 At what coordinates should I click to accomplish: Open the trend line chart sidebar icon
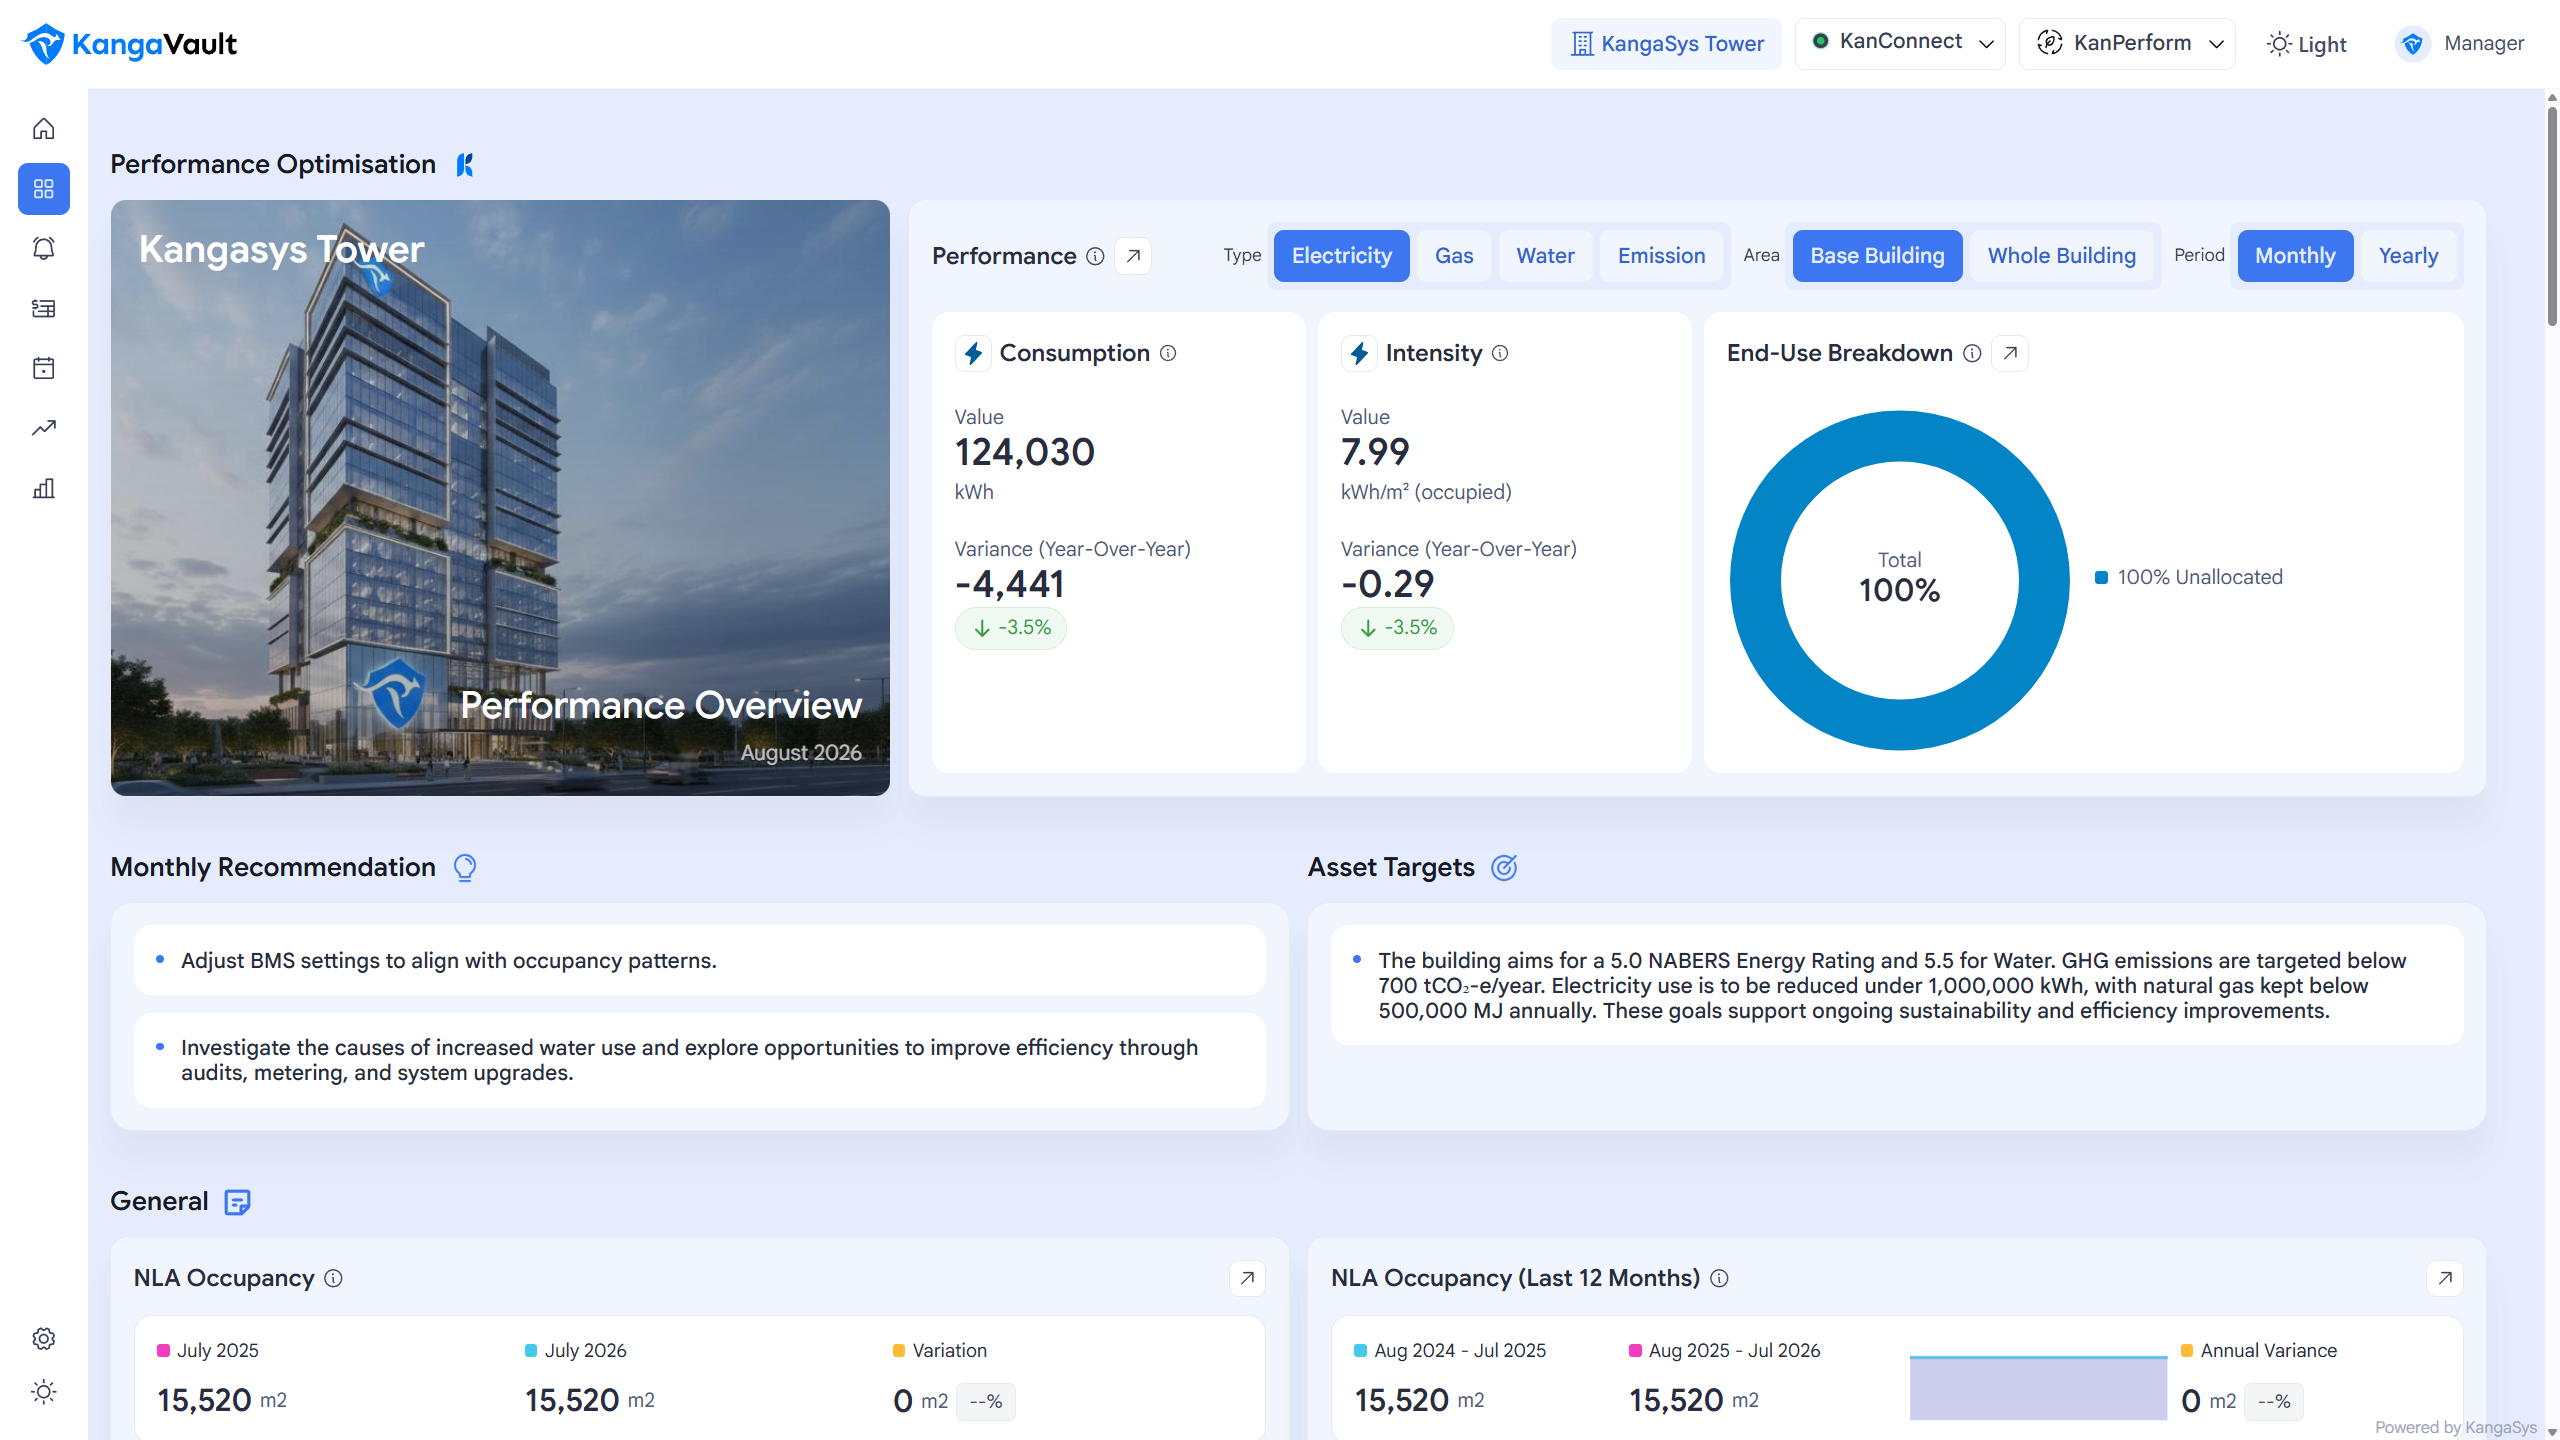click(x=43, y=428)
